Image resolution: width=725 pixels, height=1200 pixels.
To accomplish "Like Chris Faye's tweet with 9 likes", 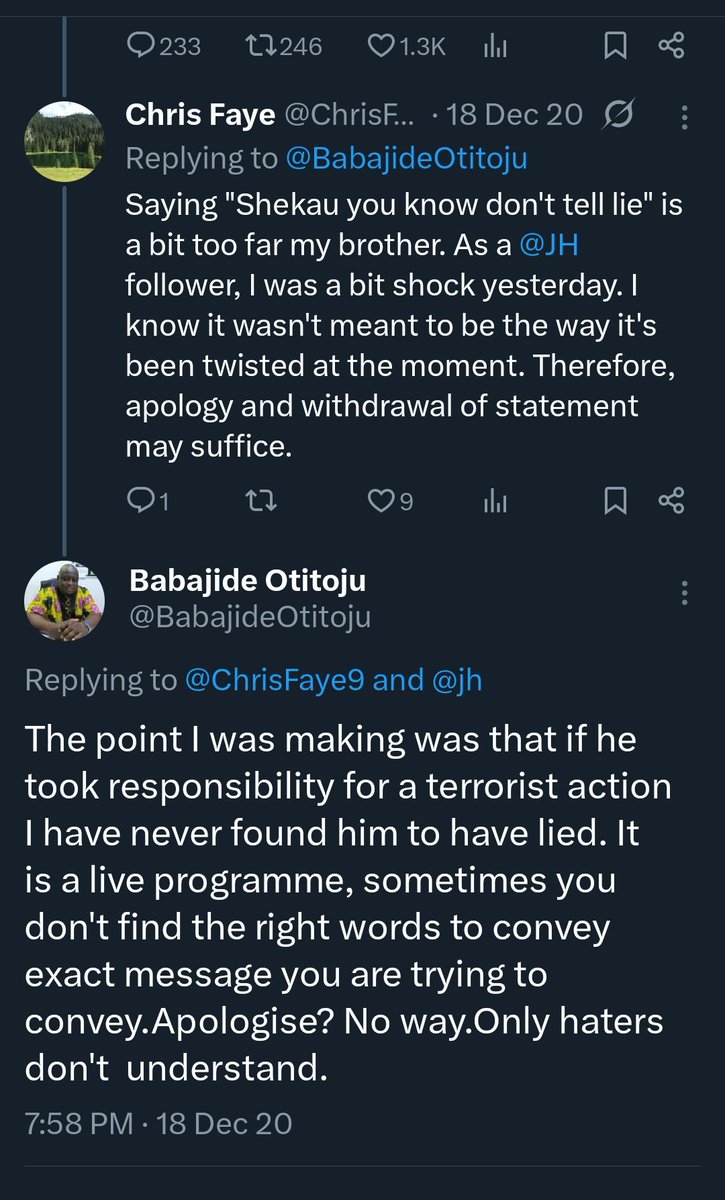I will [x=382, y=501].
